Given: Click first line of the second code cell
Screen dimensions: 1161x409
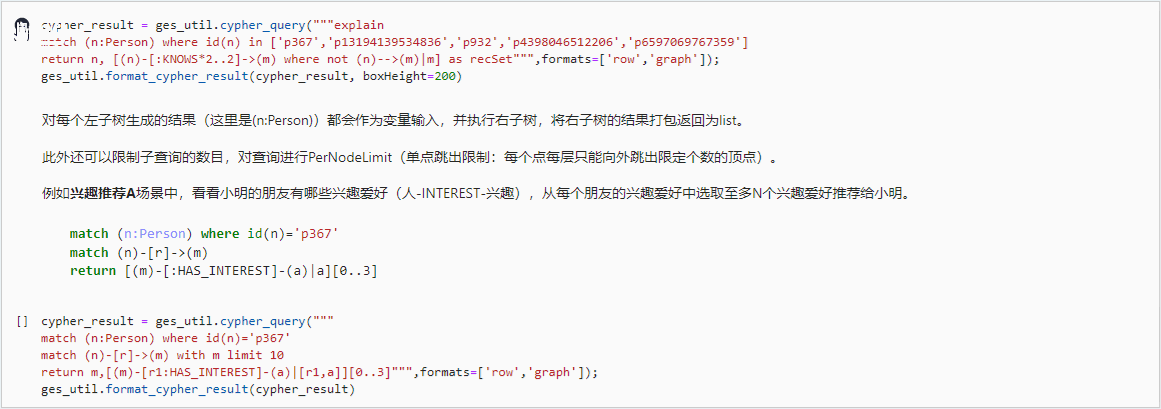Looking at the screenshot, I should tap(187, 321).
